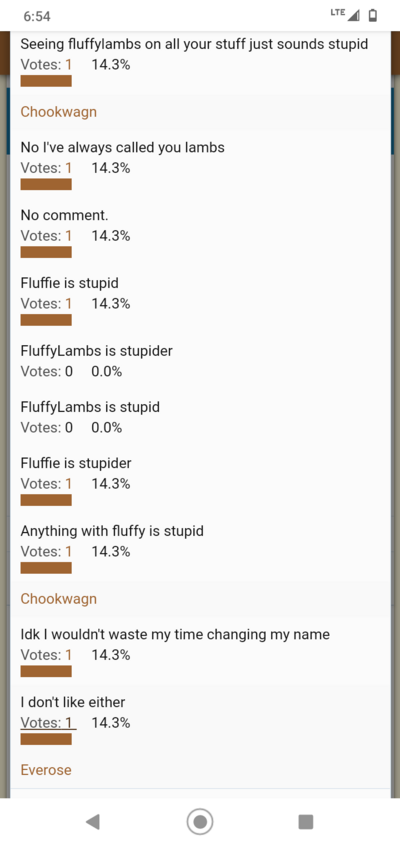Select poll option 'No I've always called you lambs'
This screenshot has height=845, width=400.
[x=122, y=147]
